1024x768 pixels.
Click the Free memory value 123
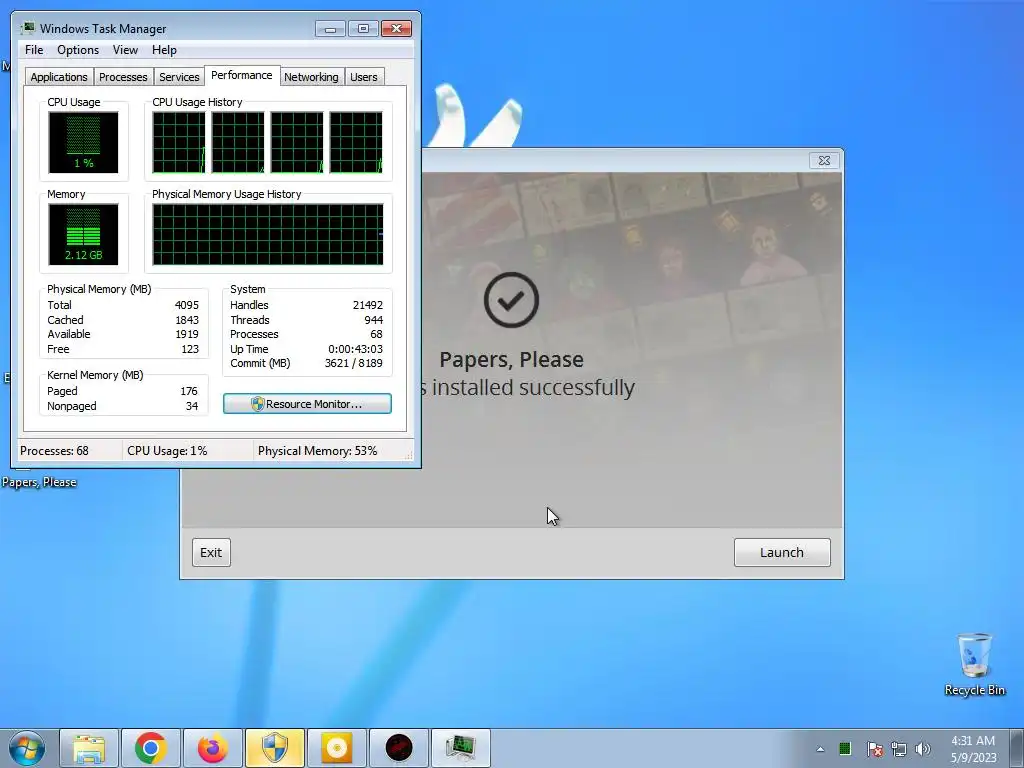(190, 349)
